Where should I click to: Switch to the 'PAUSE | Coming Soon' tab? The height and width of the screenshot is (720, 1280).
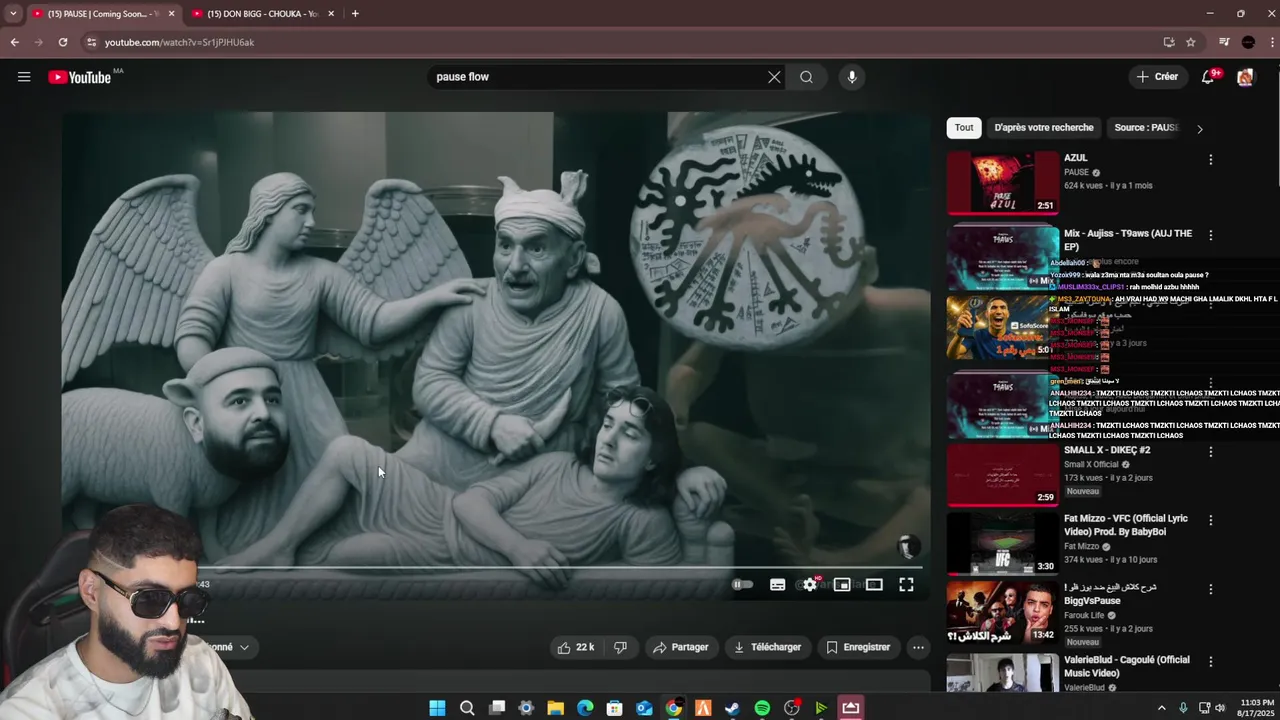click(x=102, y=14)
